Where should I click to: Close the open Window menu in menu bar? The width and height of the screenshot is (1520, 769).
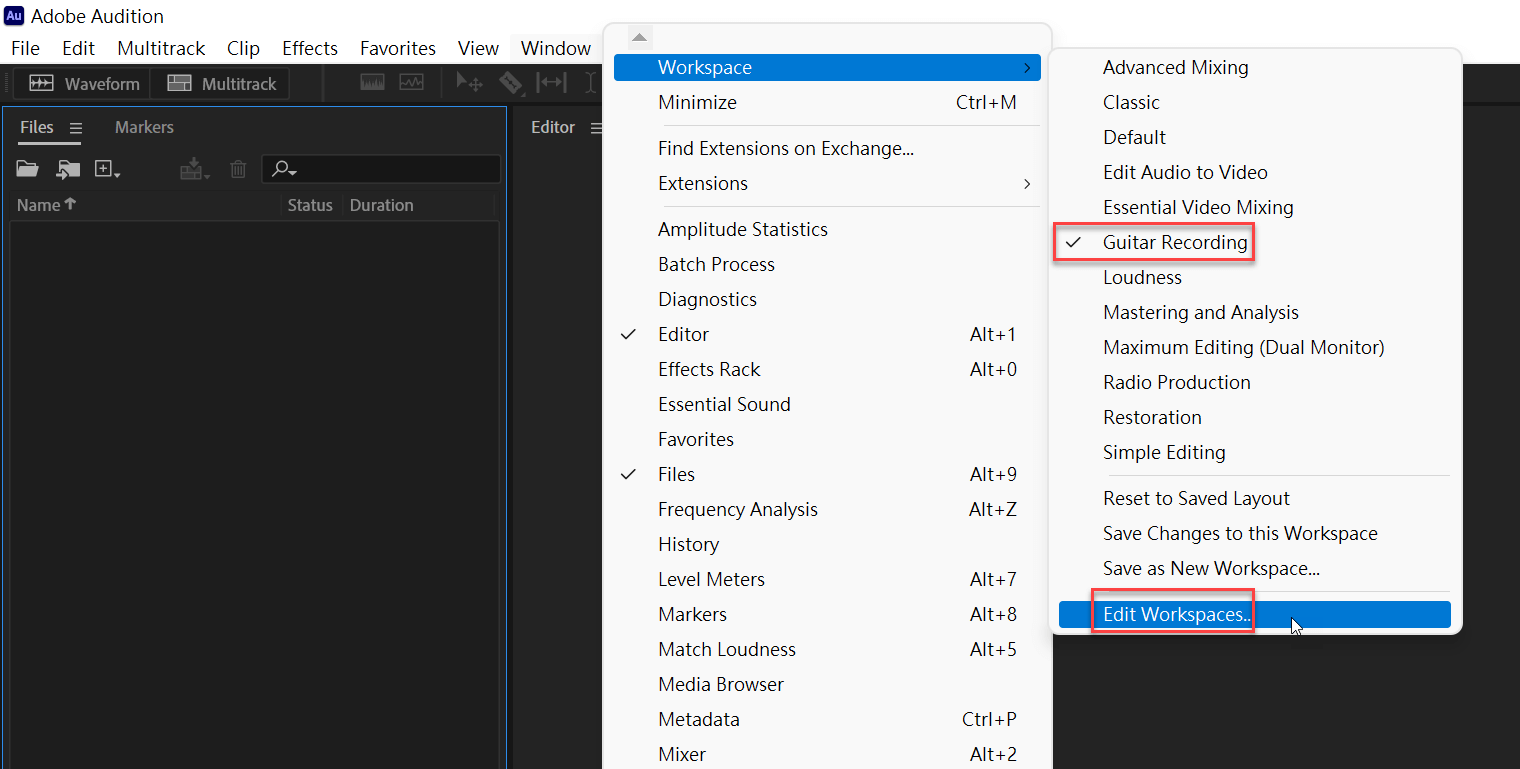(x=556, y=48)
